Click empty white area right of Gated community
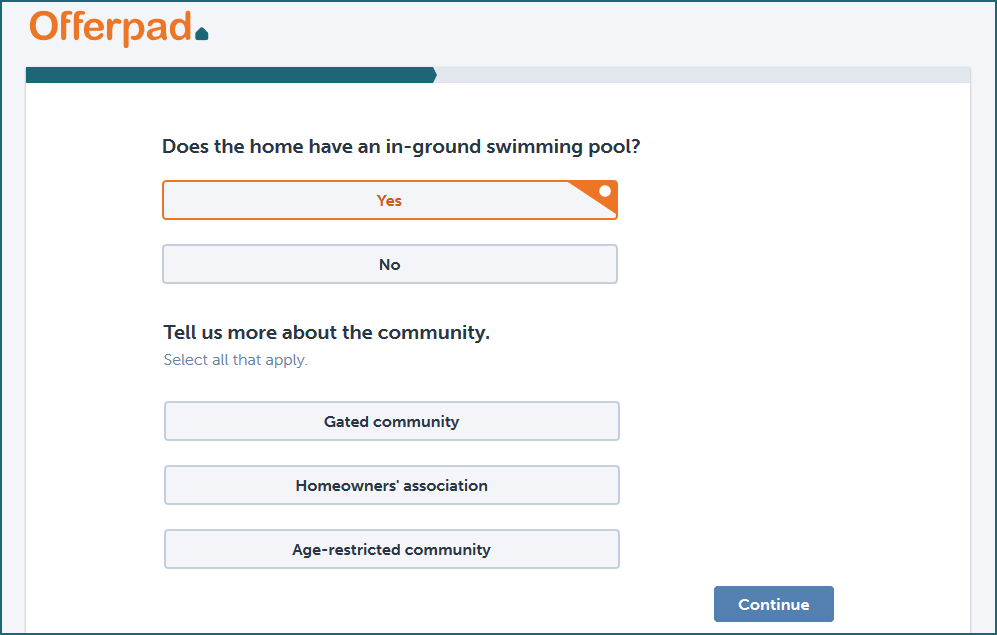The image size is (997, 635). coord(790,422)
